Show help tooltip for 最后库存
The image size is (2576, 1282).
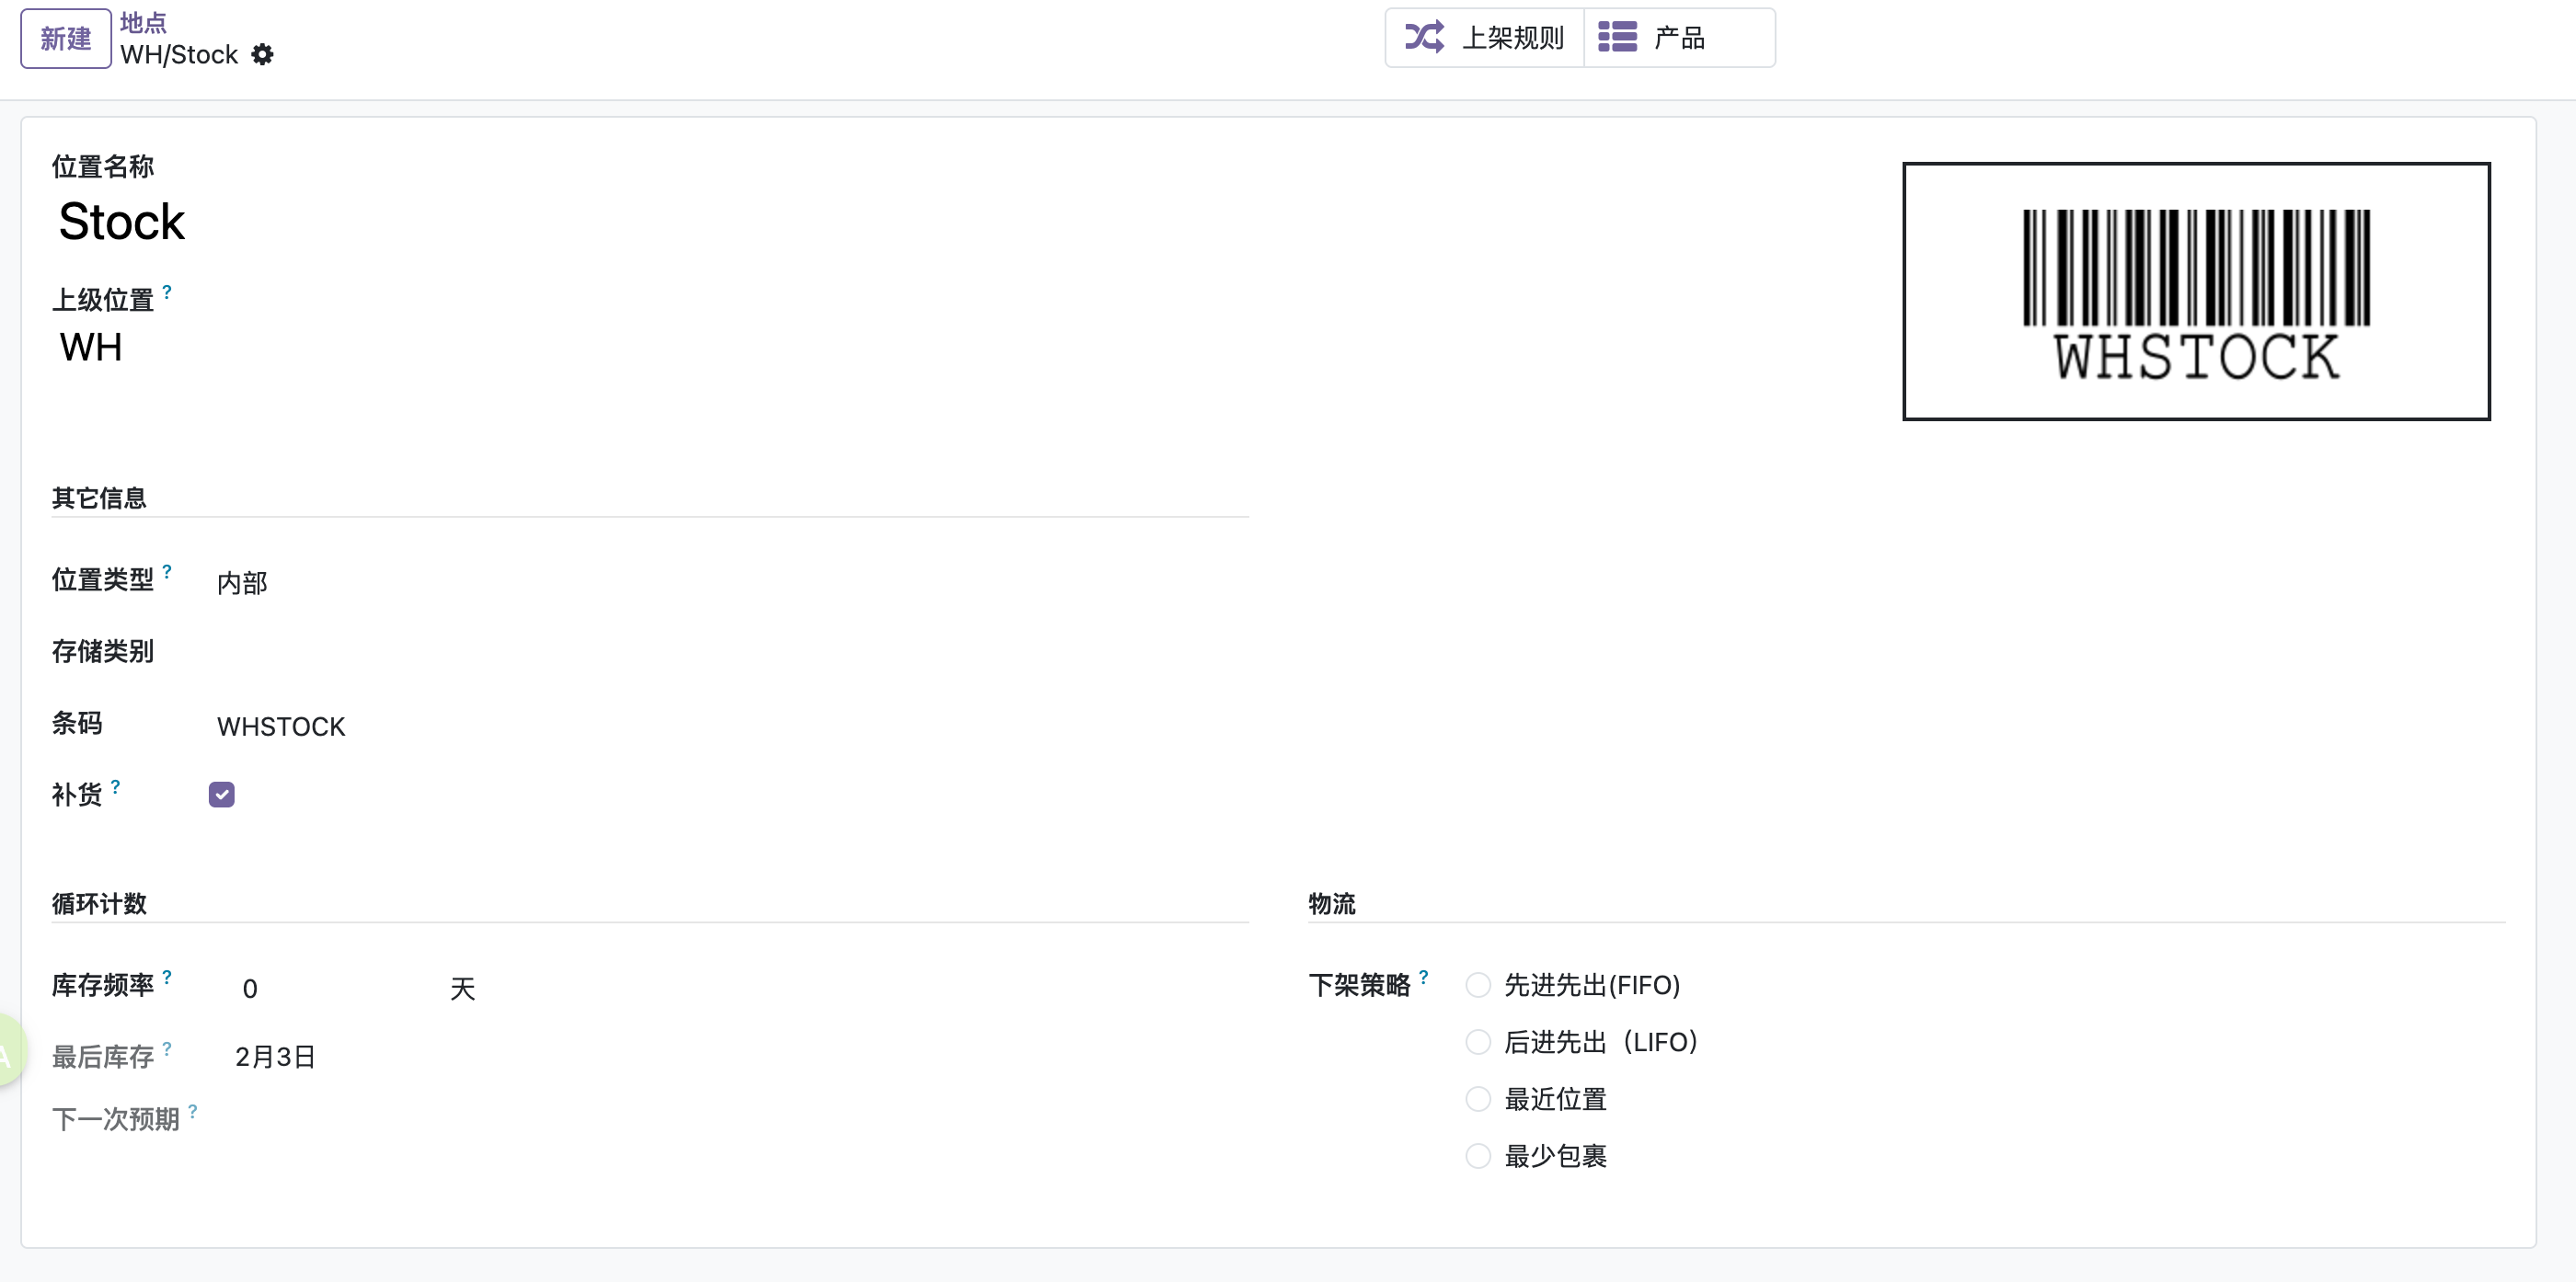167,1049
